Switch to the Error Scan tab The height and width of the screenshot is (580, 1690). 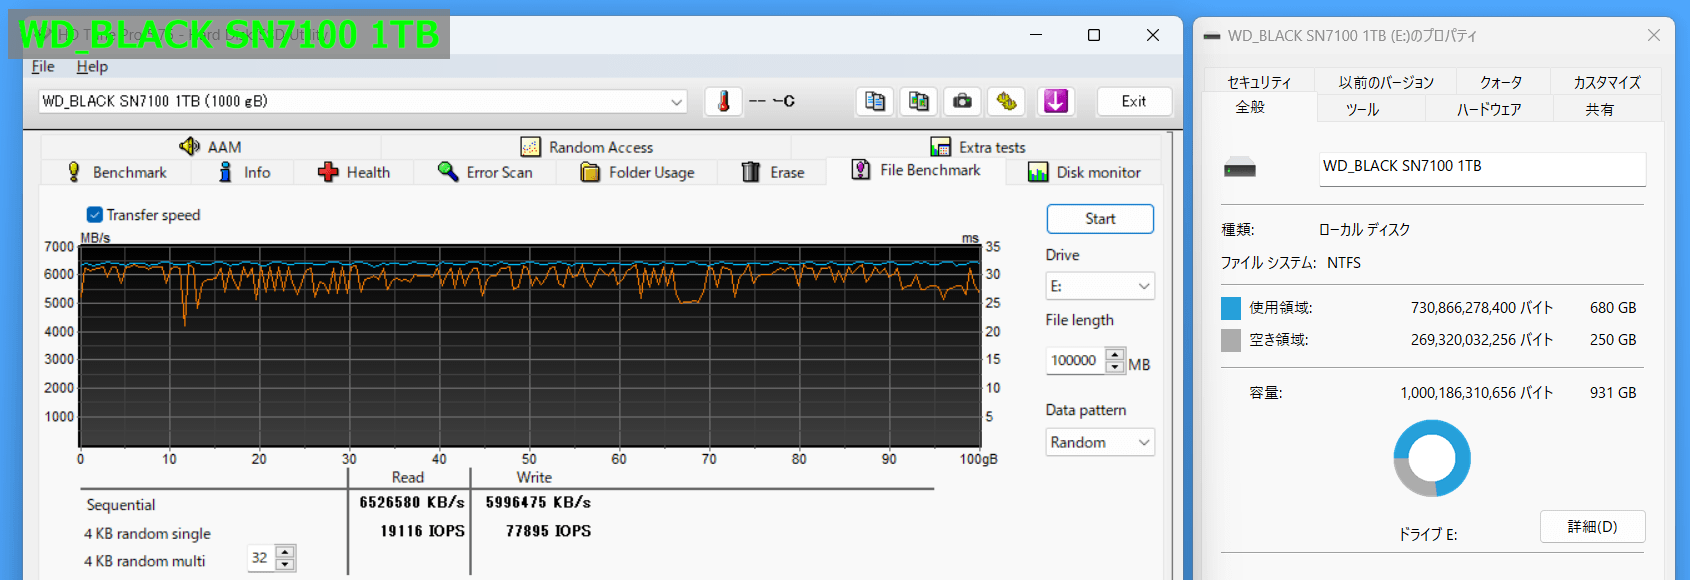(486, 172)
